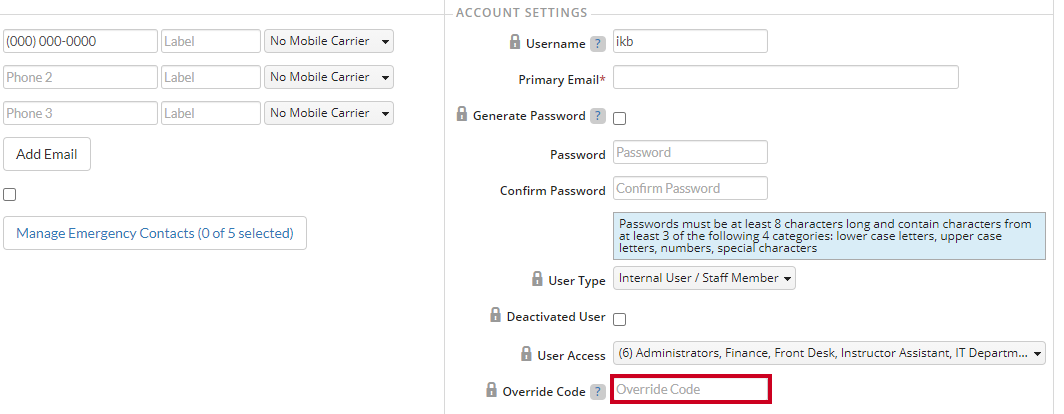Open the Phone 3 Mobile Carrier dropdown
Screen dimensions: 1064x414
tap(329, 113)
